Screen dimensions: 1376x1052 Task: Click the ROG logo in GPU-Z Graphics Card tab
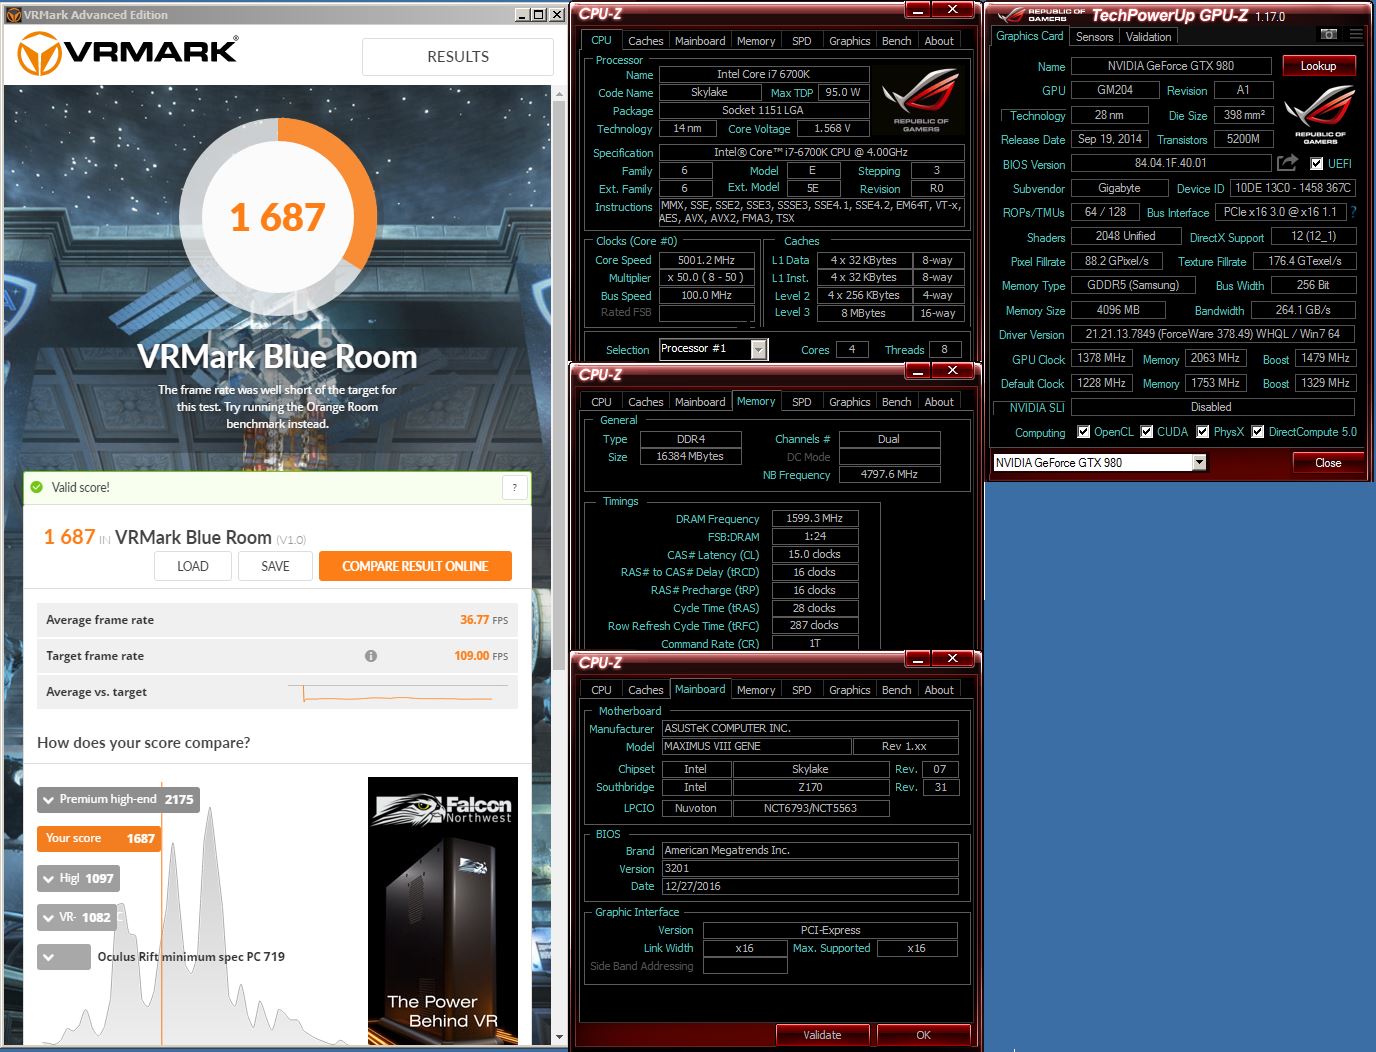[1320, 115]
